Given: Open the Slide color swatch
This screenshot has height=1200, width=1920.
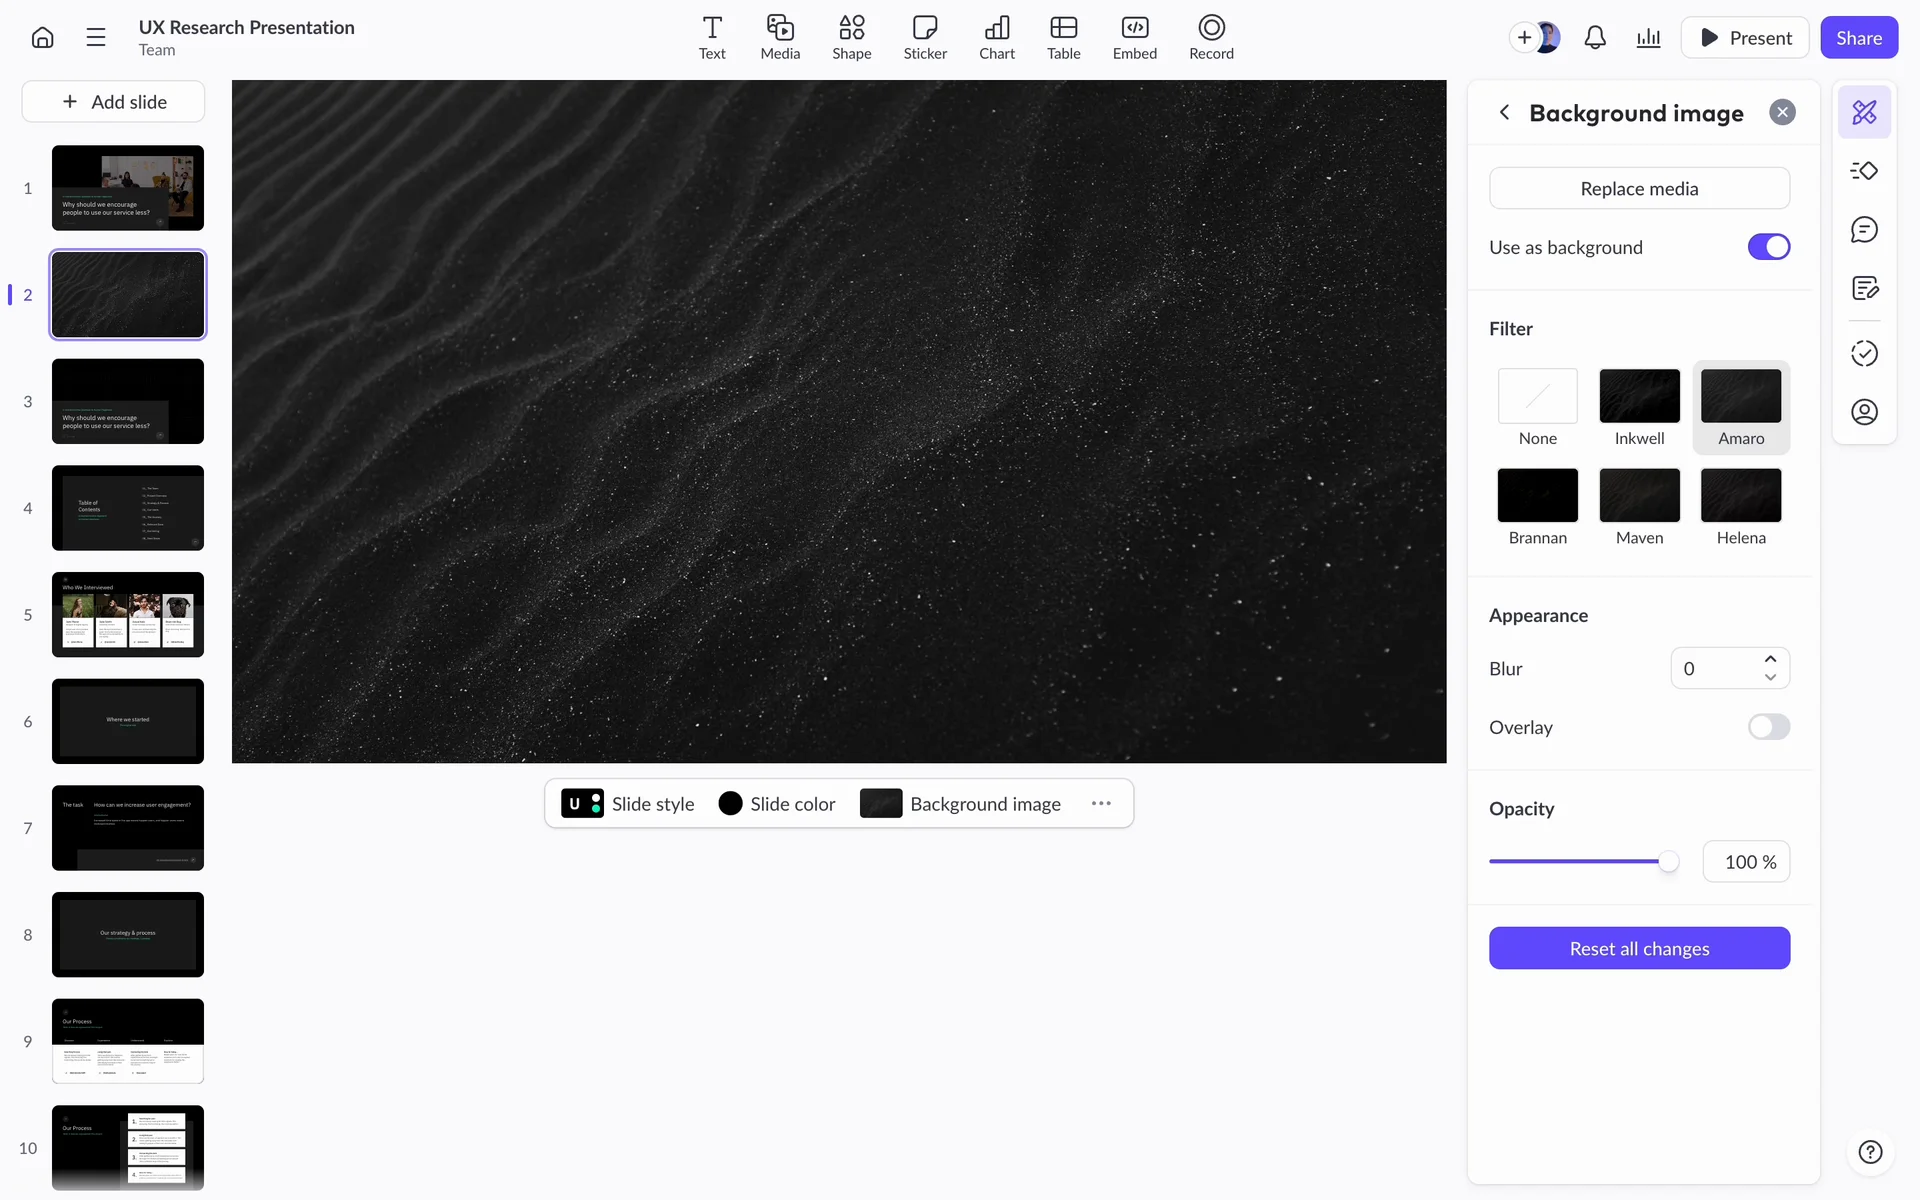Looking at the screenshot, I should pos(731,804).
